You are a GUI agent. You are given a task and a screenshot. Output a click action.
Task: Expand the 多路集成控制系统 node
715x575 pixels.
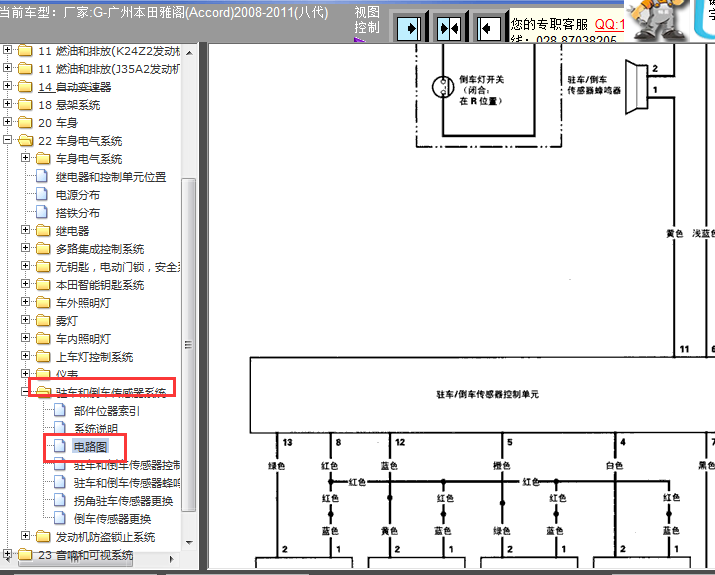tap(26, 248)
